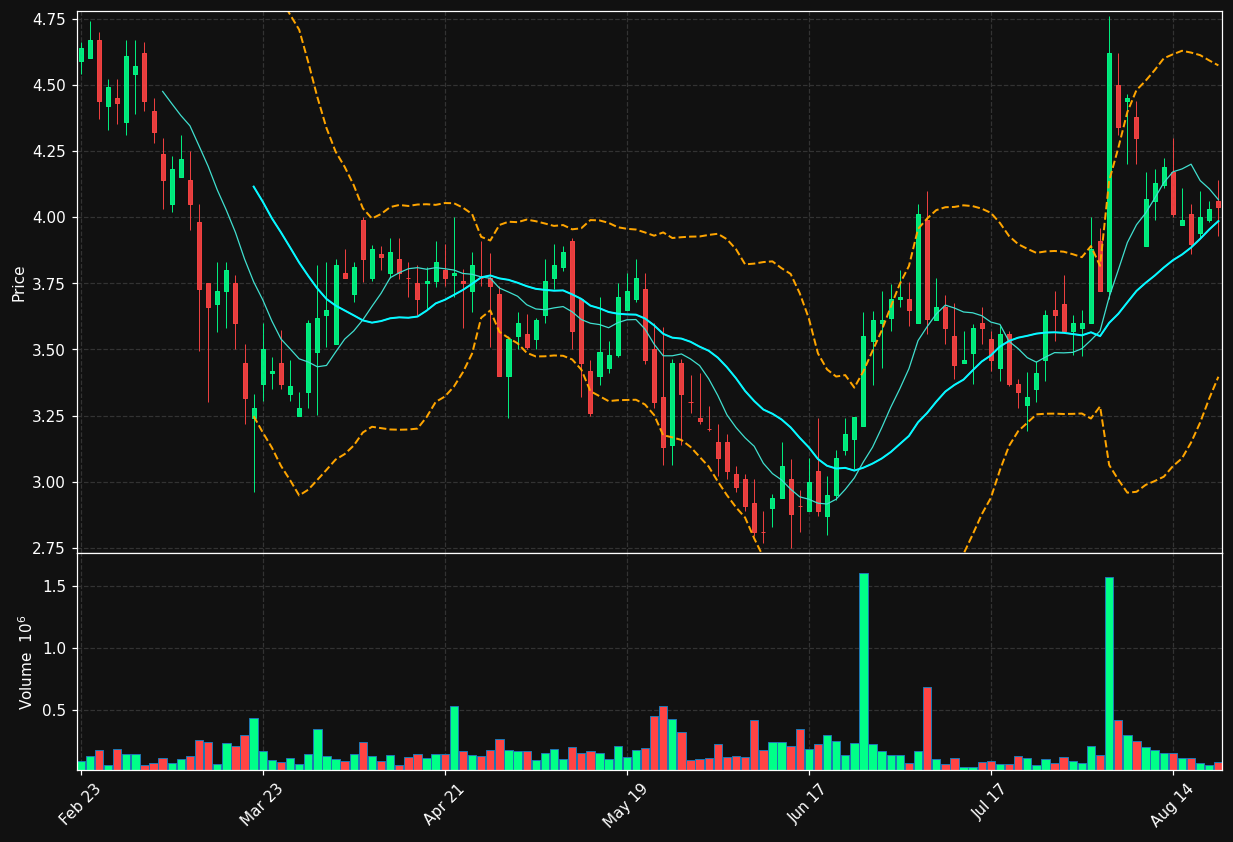
Task: Click the tall red volume bar in early July
Action: pos(927,729)
